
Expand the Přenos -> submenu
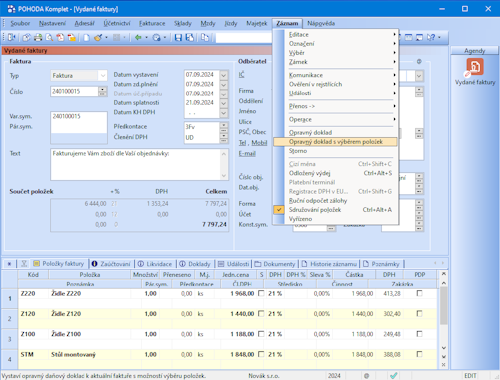click(x=336, y=106)
